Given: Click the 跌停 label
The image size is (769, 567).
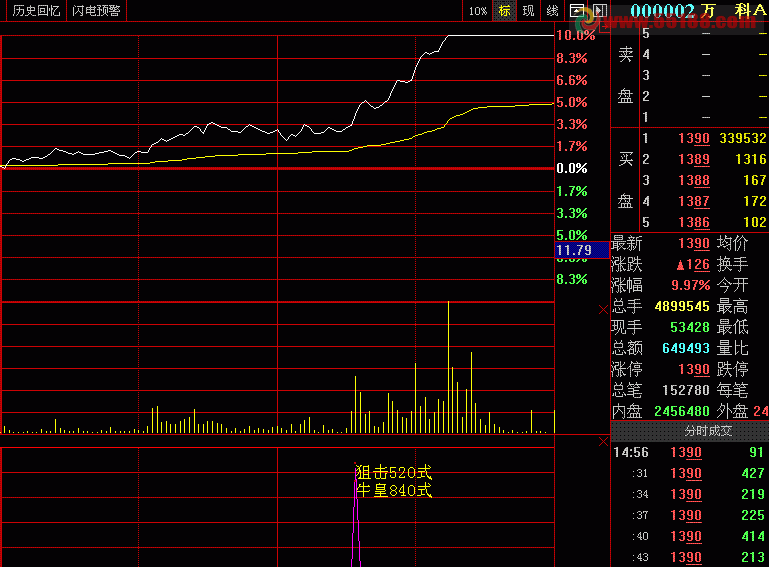Looking at the screenshot, I should [732, 369].
